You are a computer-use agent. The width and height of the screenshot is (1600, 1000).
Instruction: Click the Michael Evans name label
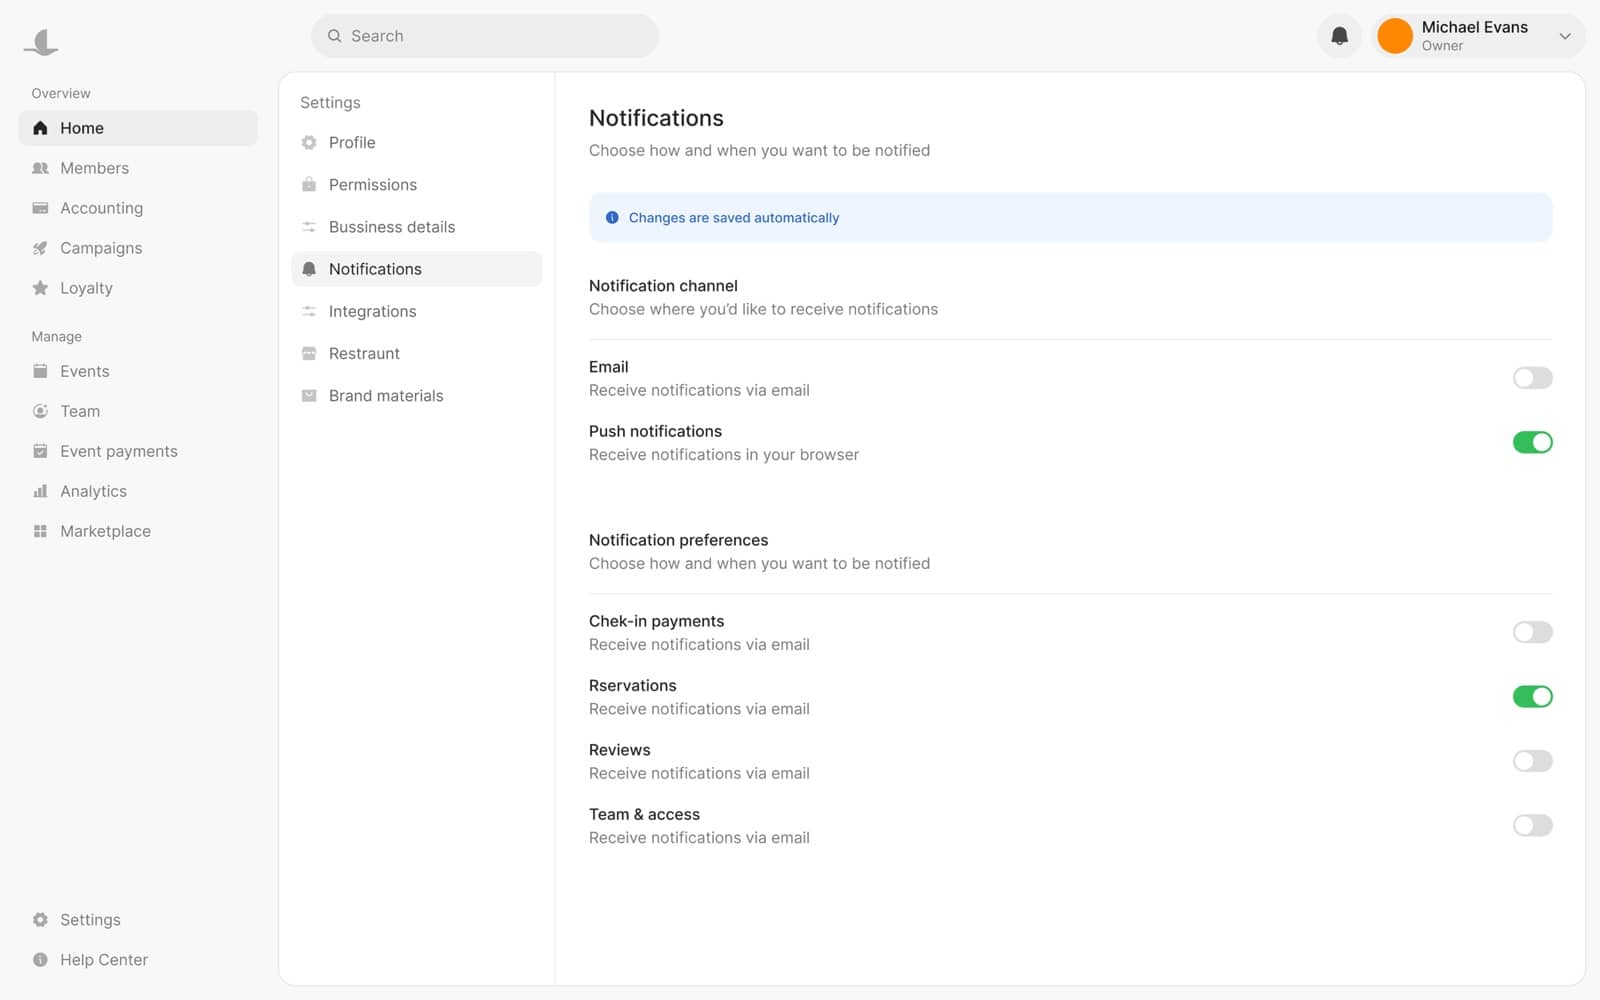coord(1474,27)
